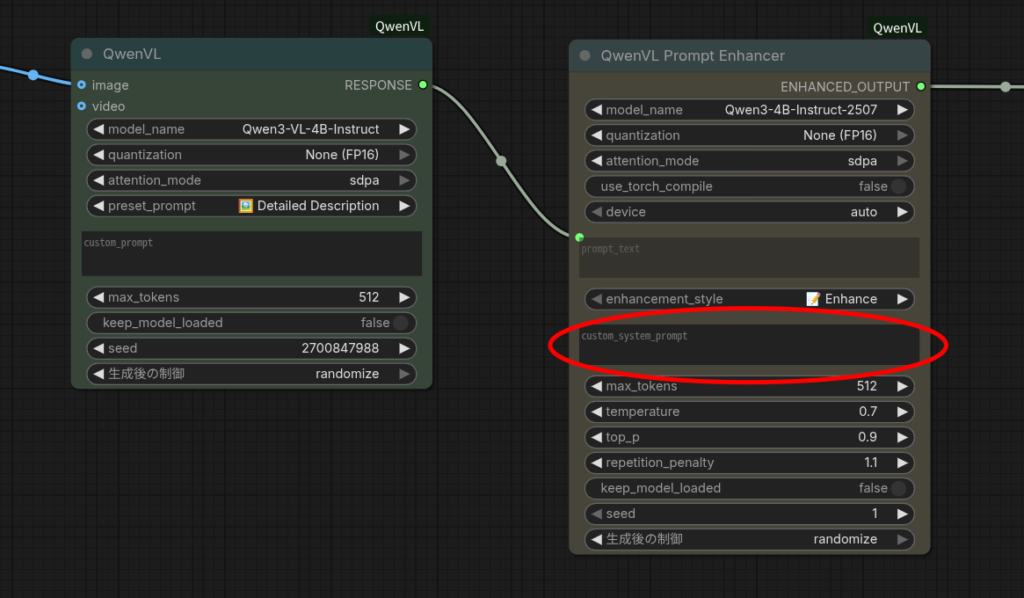Click the custom_system_prompt text area
Image resolution: width=1024 pixels, height=598 pixels.
coord(749,346)
